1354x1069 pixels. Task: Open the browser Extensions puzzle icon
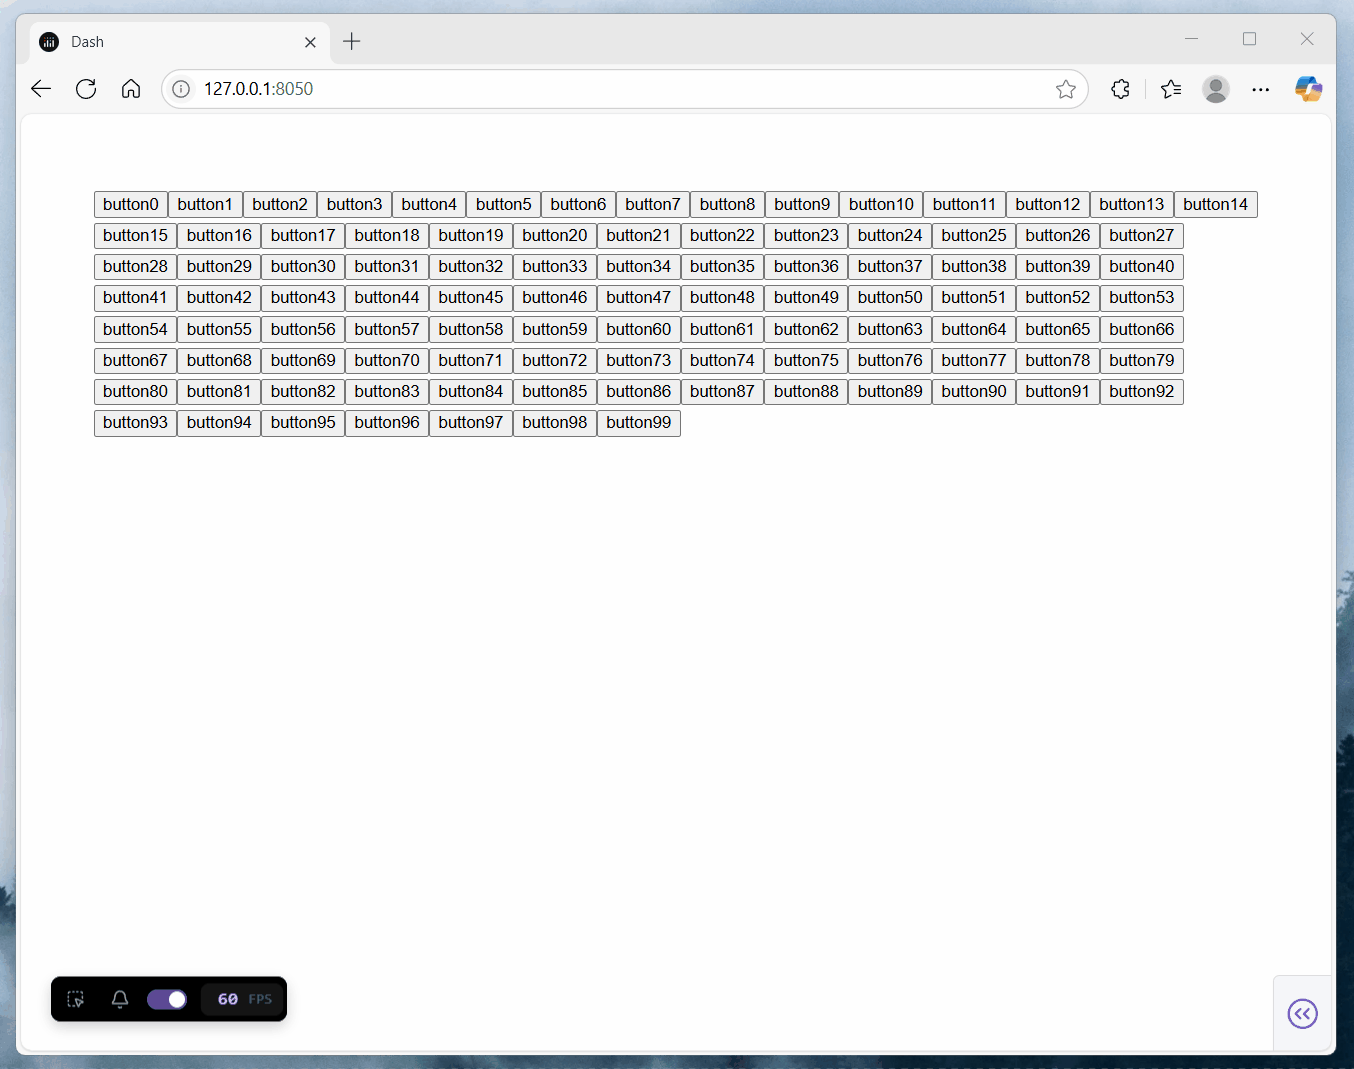click(x=1121, y=89)
